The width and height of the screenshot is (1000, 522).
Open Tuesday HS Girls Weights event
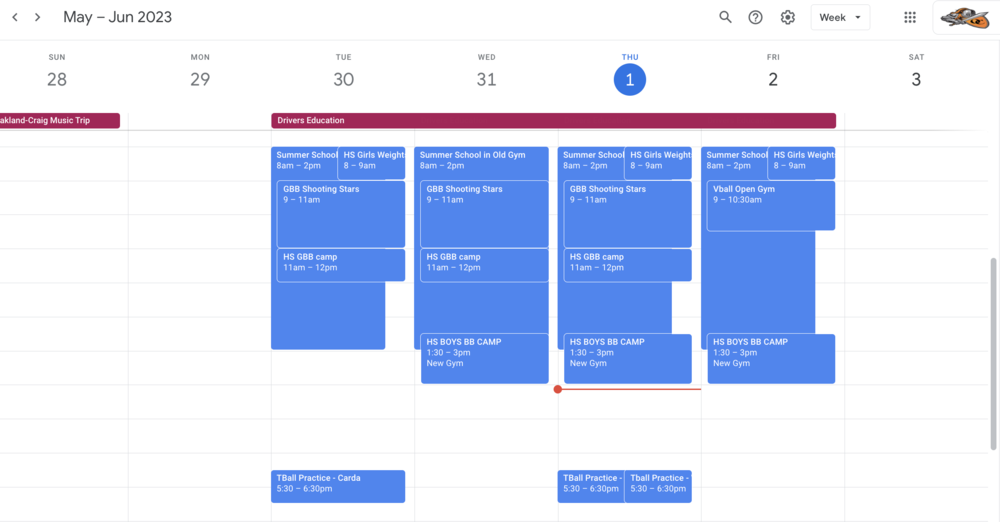pos(372,163)
